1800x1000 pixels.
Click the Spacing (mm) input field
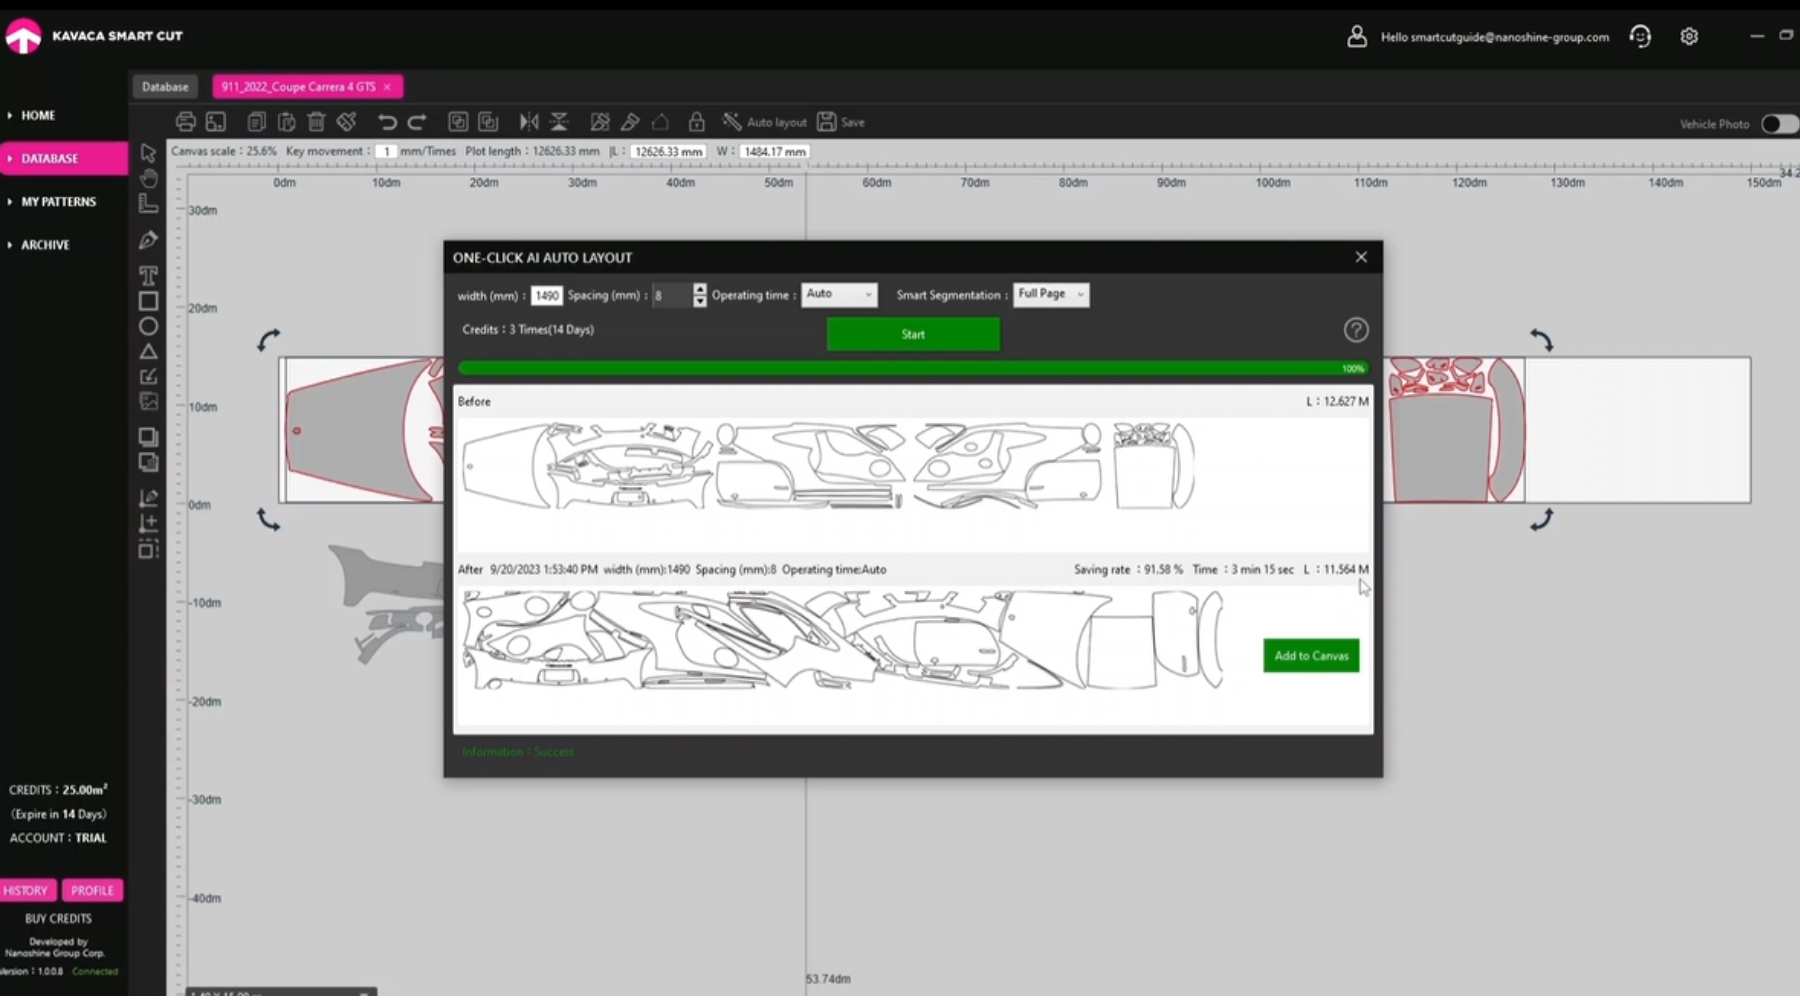point(672,295)
